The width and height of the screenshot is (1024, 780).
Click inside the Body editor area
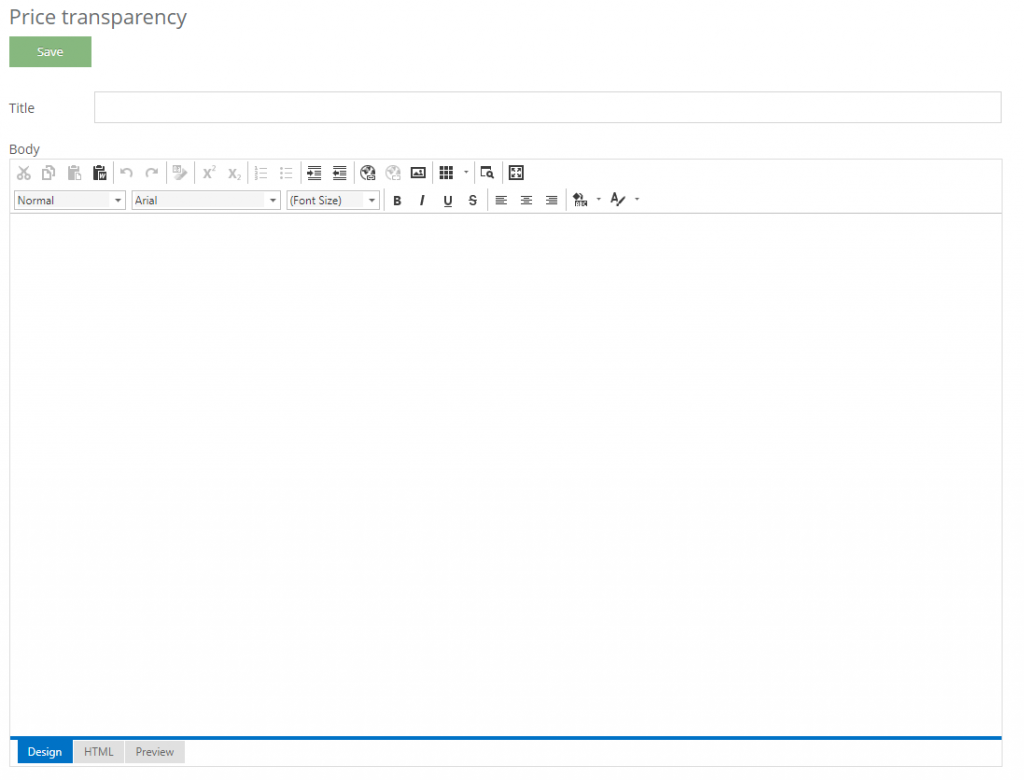(x=505, y=475)
